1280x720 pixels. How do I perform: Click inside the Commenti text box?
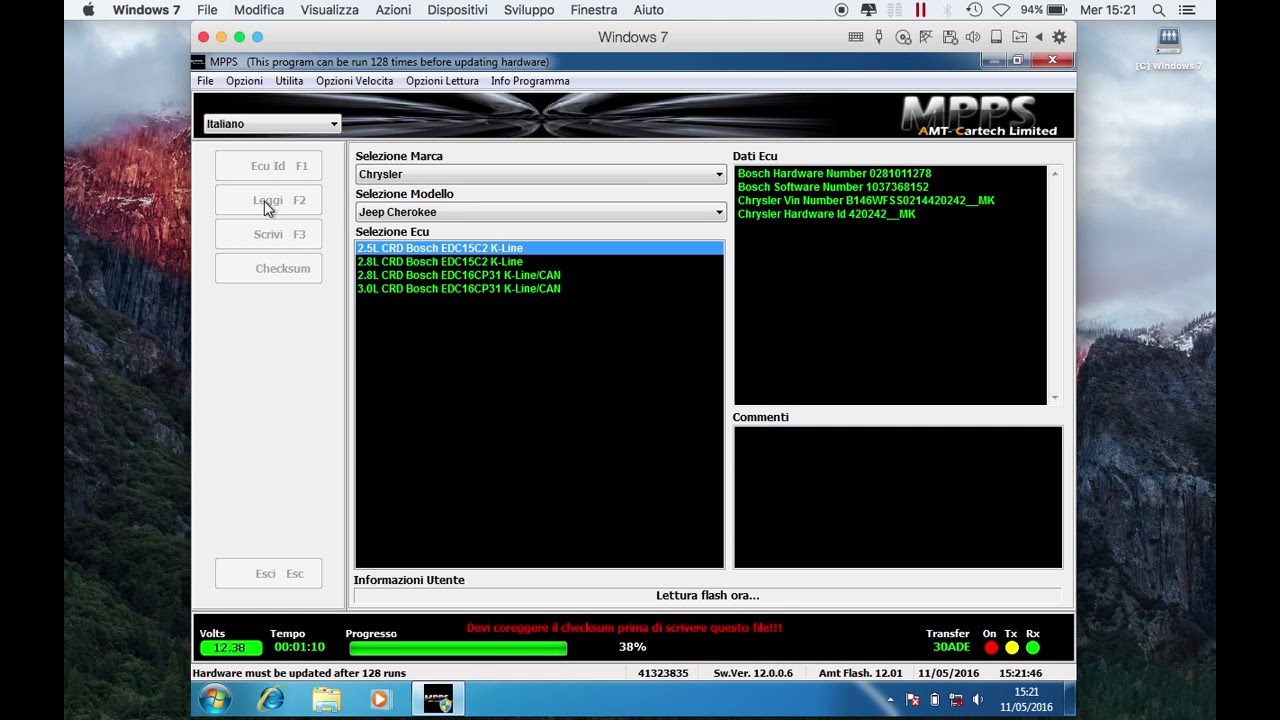[898, 497]
